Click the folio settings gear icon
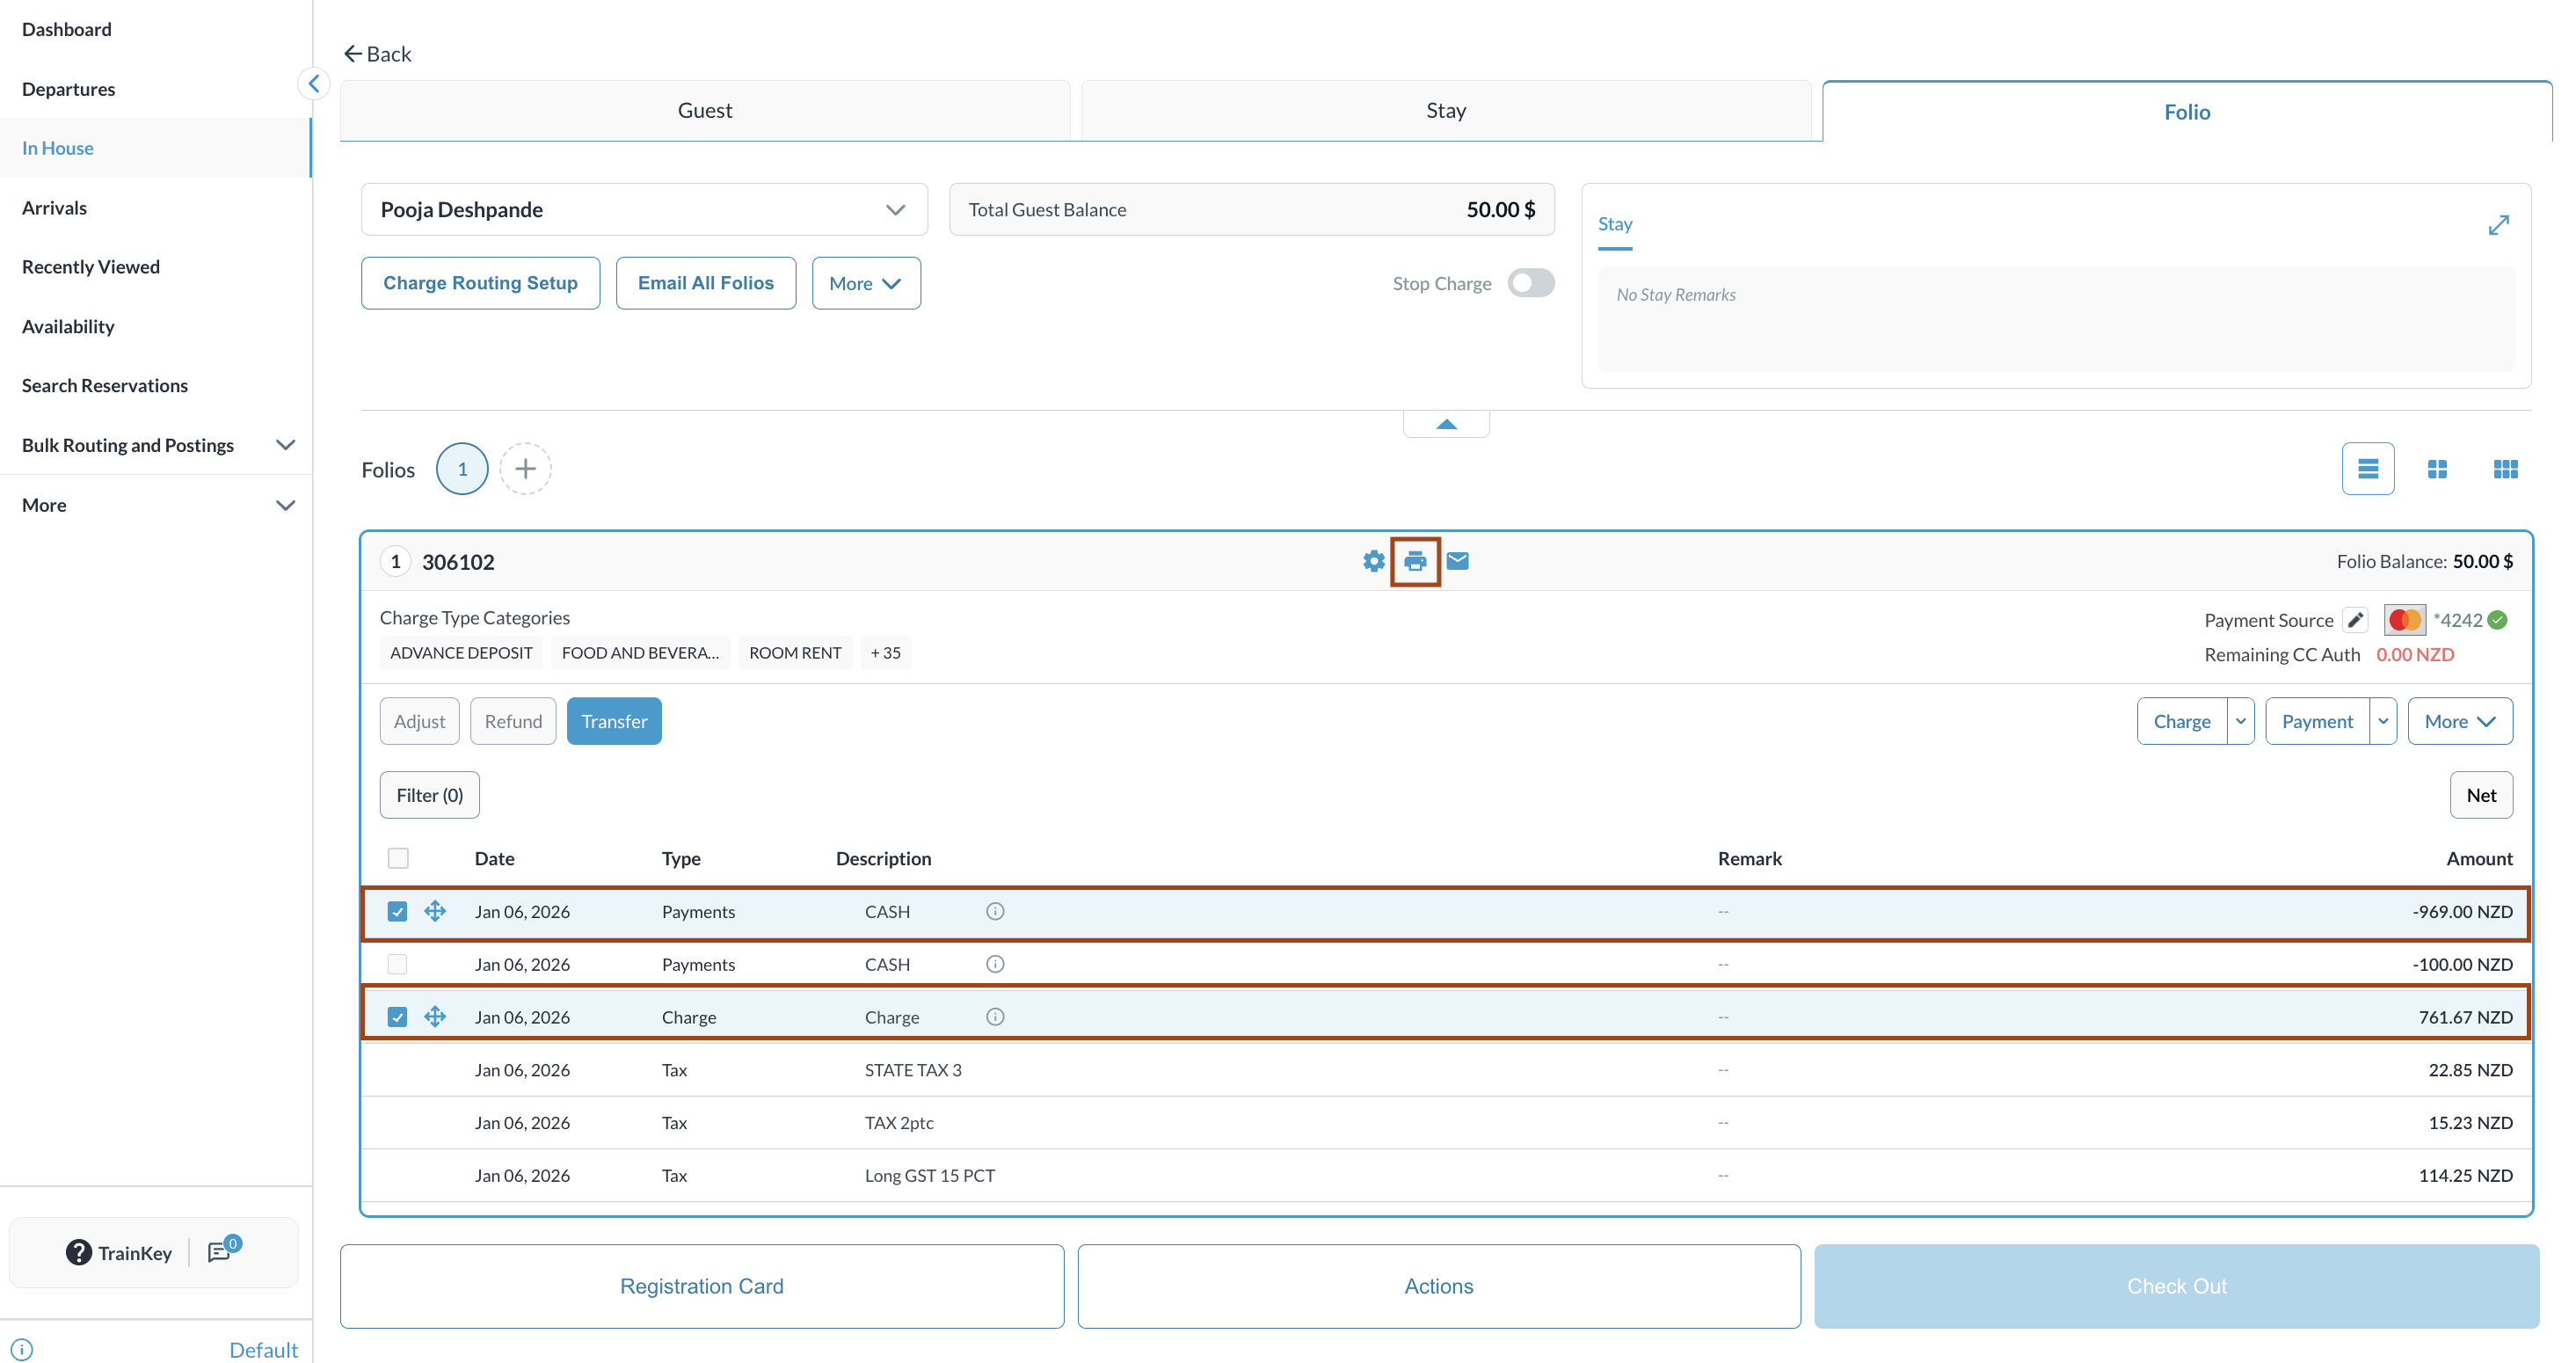The height and width of the screenshot is (1363, 2576). click(x=1373, y=561)
